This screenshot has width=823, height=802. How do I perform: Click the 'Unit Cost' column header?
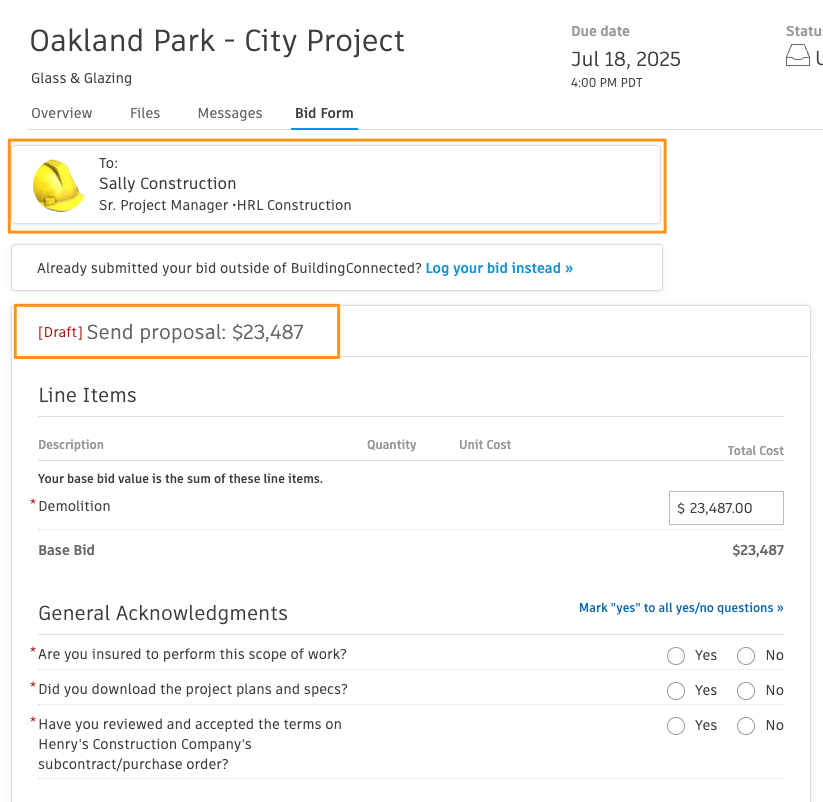[x=485, y=445]
